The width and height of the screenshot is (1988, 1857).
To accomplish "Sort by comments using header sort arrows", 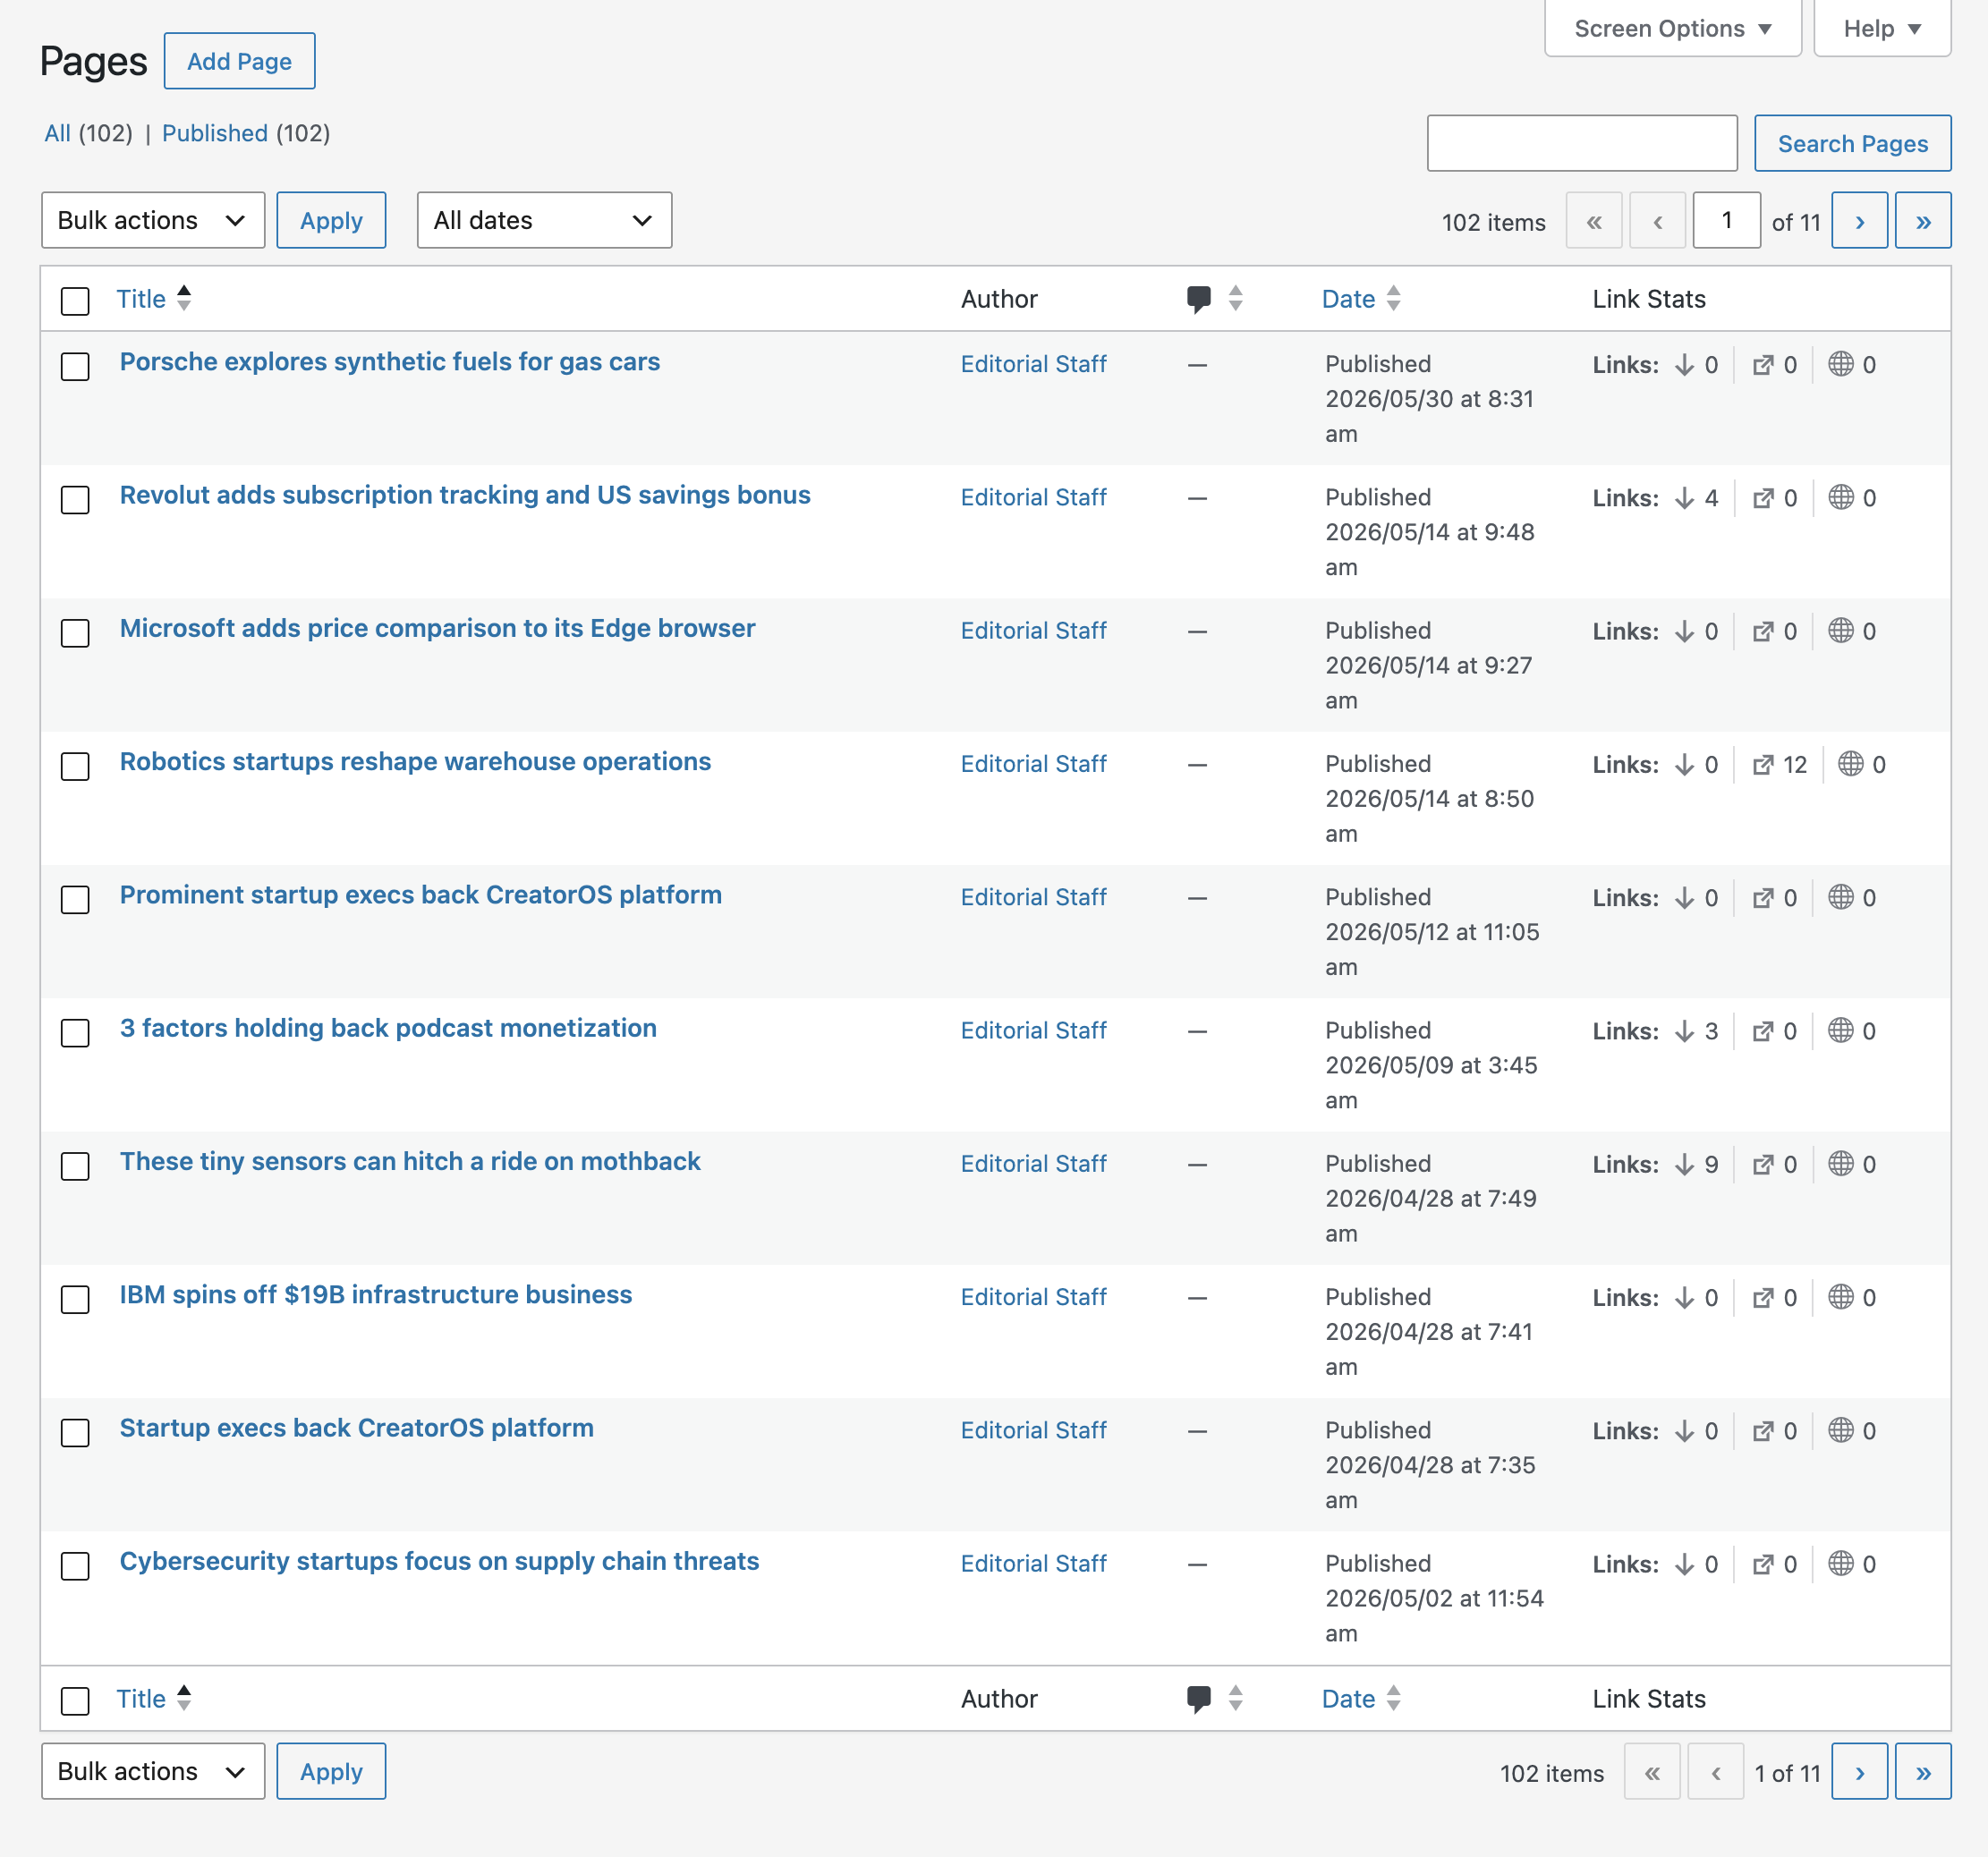I will [x=1235, y=299].
